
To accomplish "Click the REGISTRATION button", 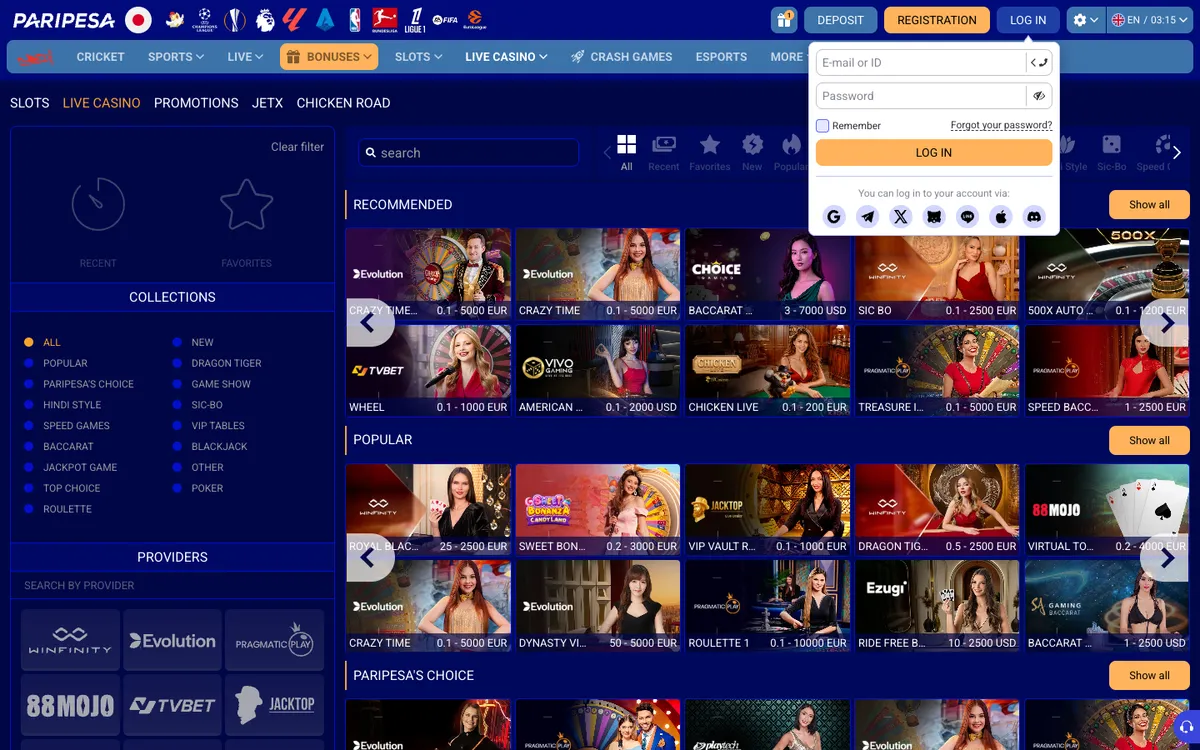I will click(937, 20).
